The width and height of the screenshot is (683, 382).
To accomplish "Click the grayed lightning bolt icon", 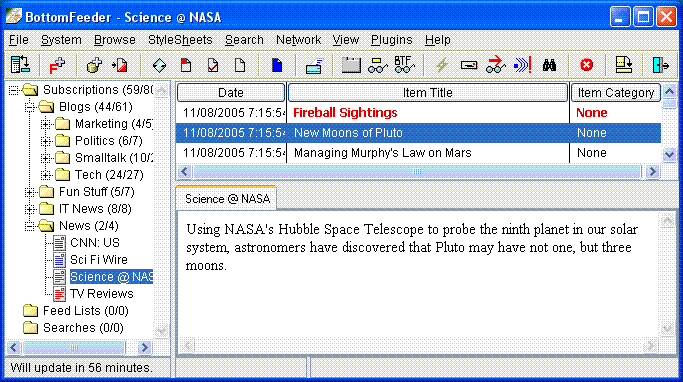I will coord(442,65).
